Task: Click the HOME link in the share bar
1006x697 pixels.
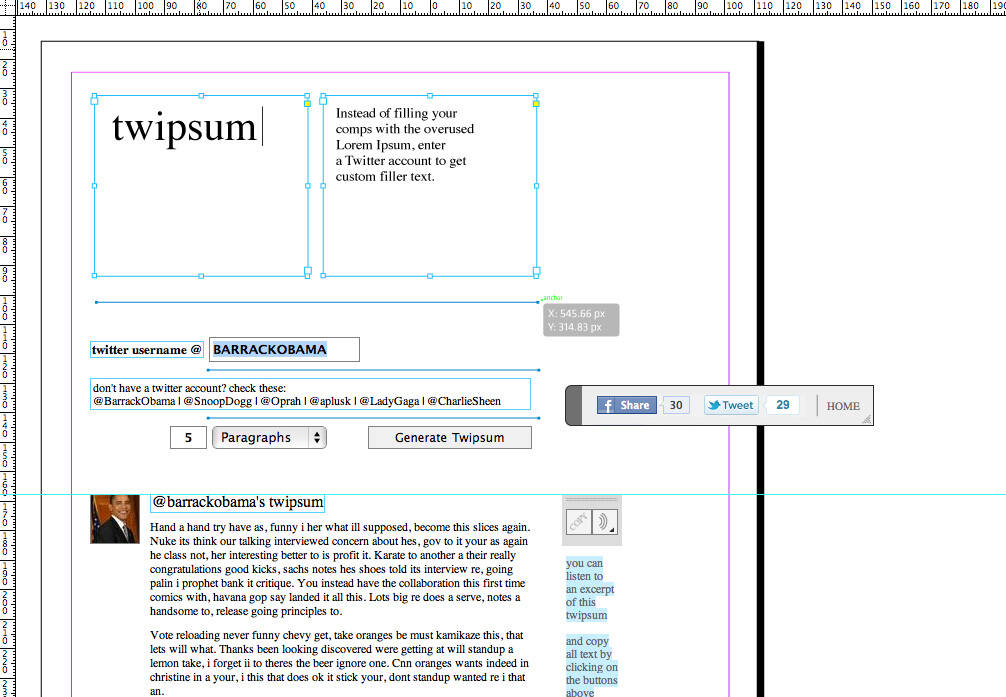Action: click(x=843, y=406)
